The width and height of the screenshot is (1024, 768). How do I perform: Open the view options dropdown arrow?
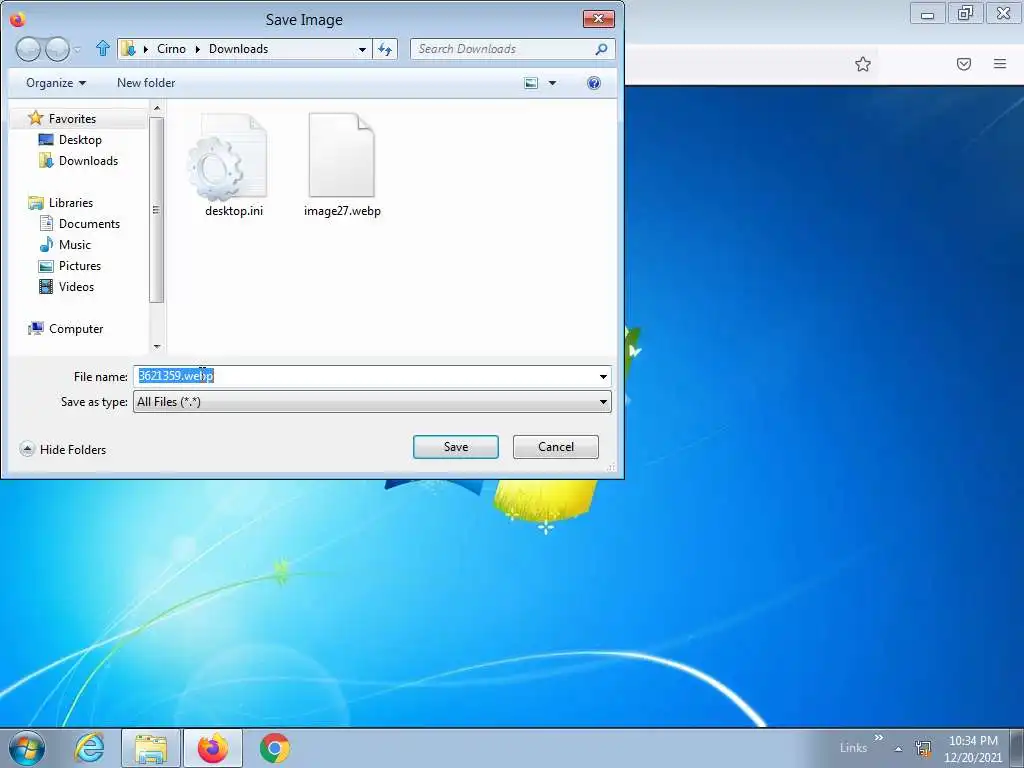click(552, 83)
